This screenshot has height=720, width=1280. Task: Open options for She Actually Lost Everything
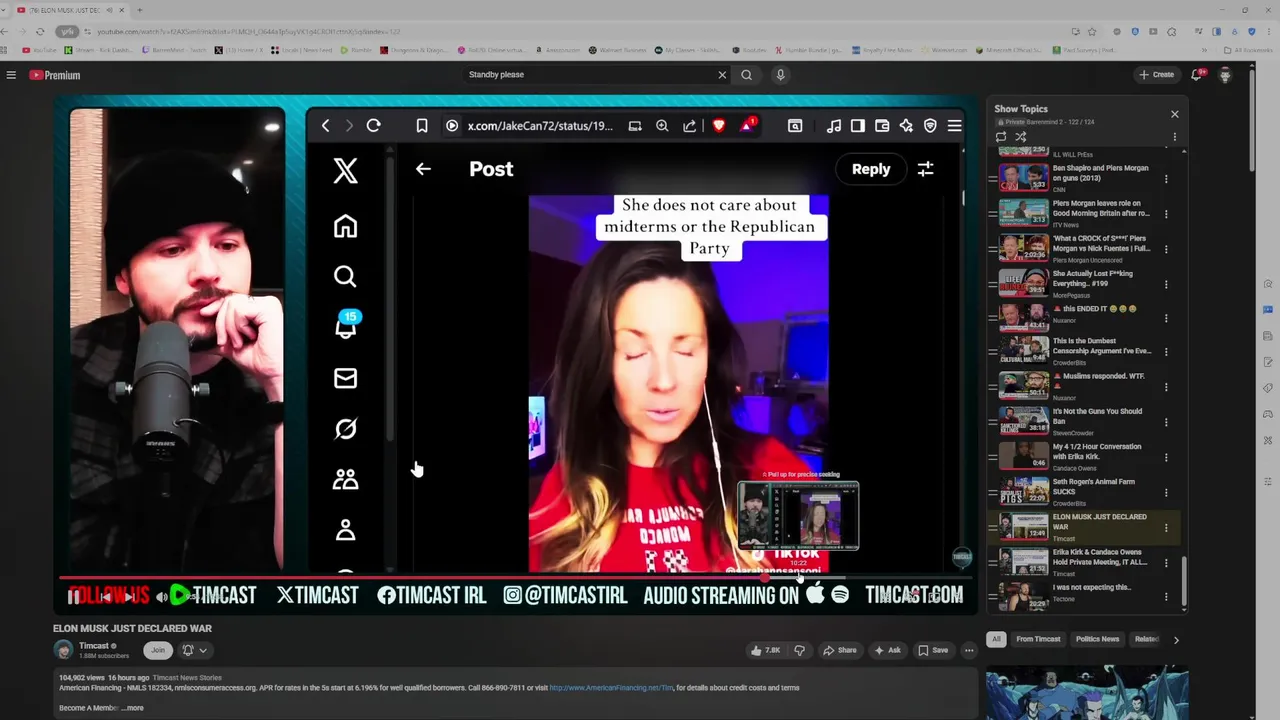pyautogui.click(x=1166, y=284)
